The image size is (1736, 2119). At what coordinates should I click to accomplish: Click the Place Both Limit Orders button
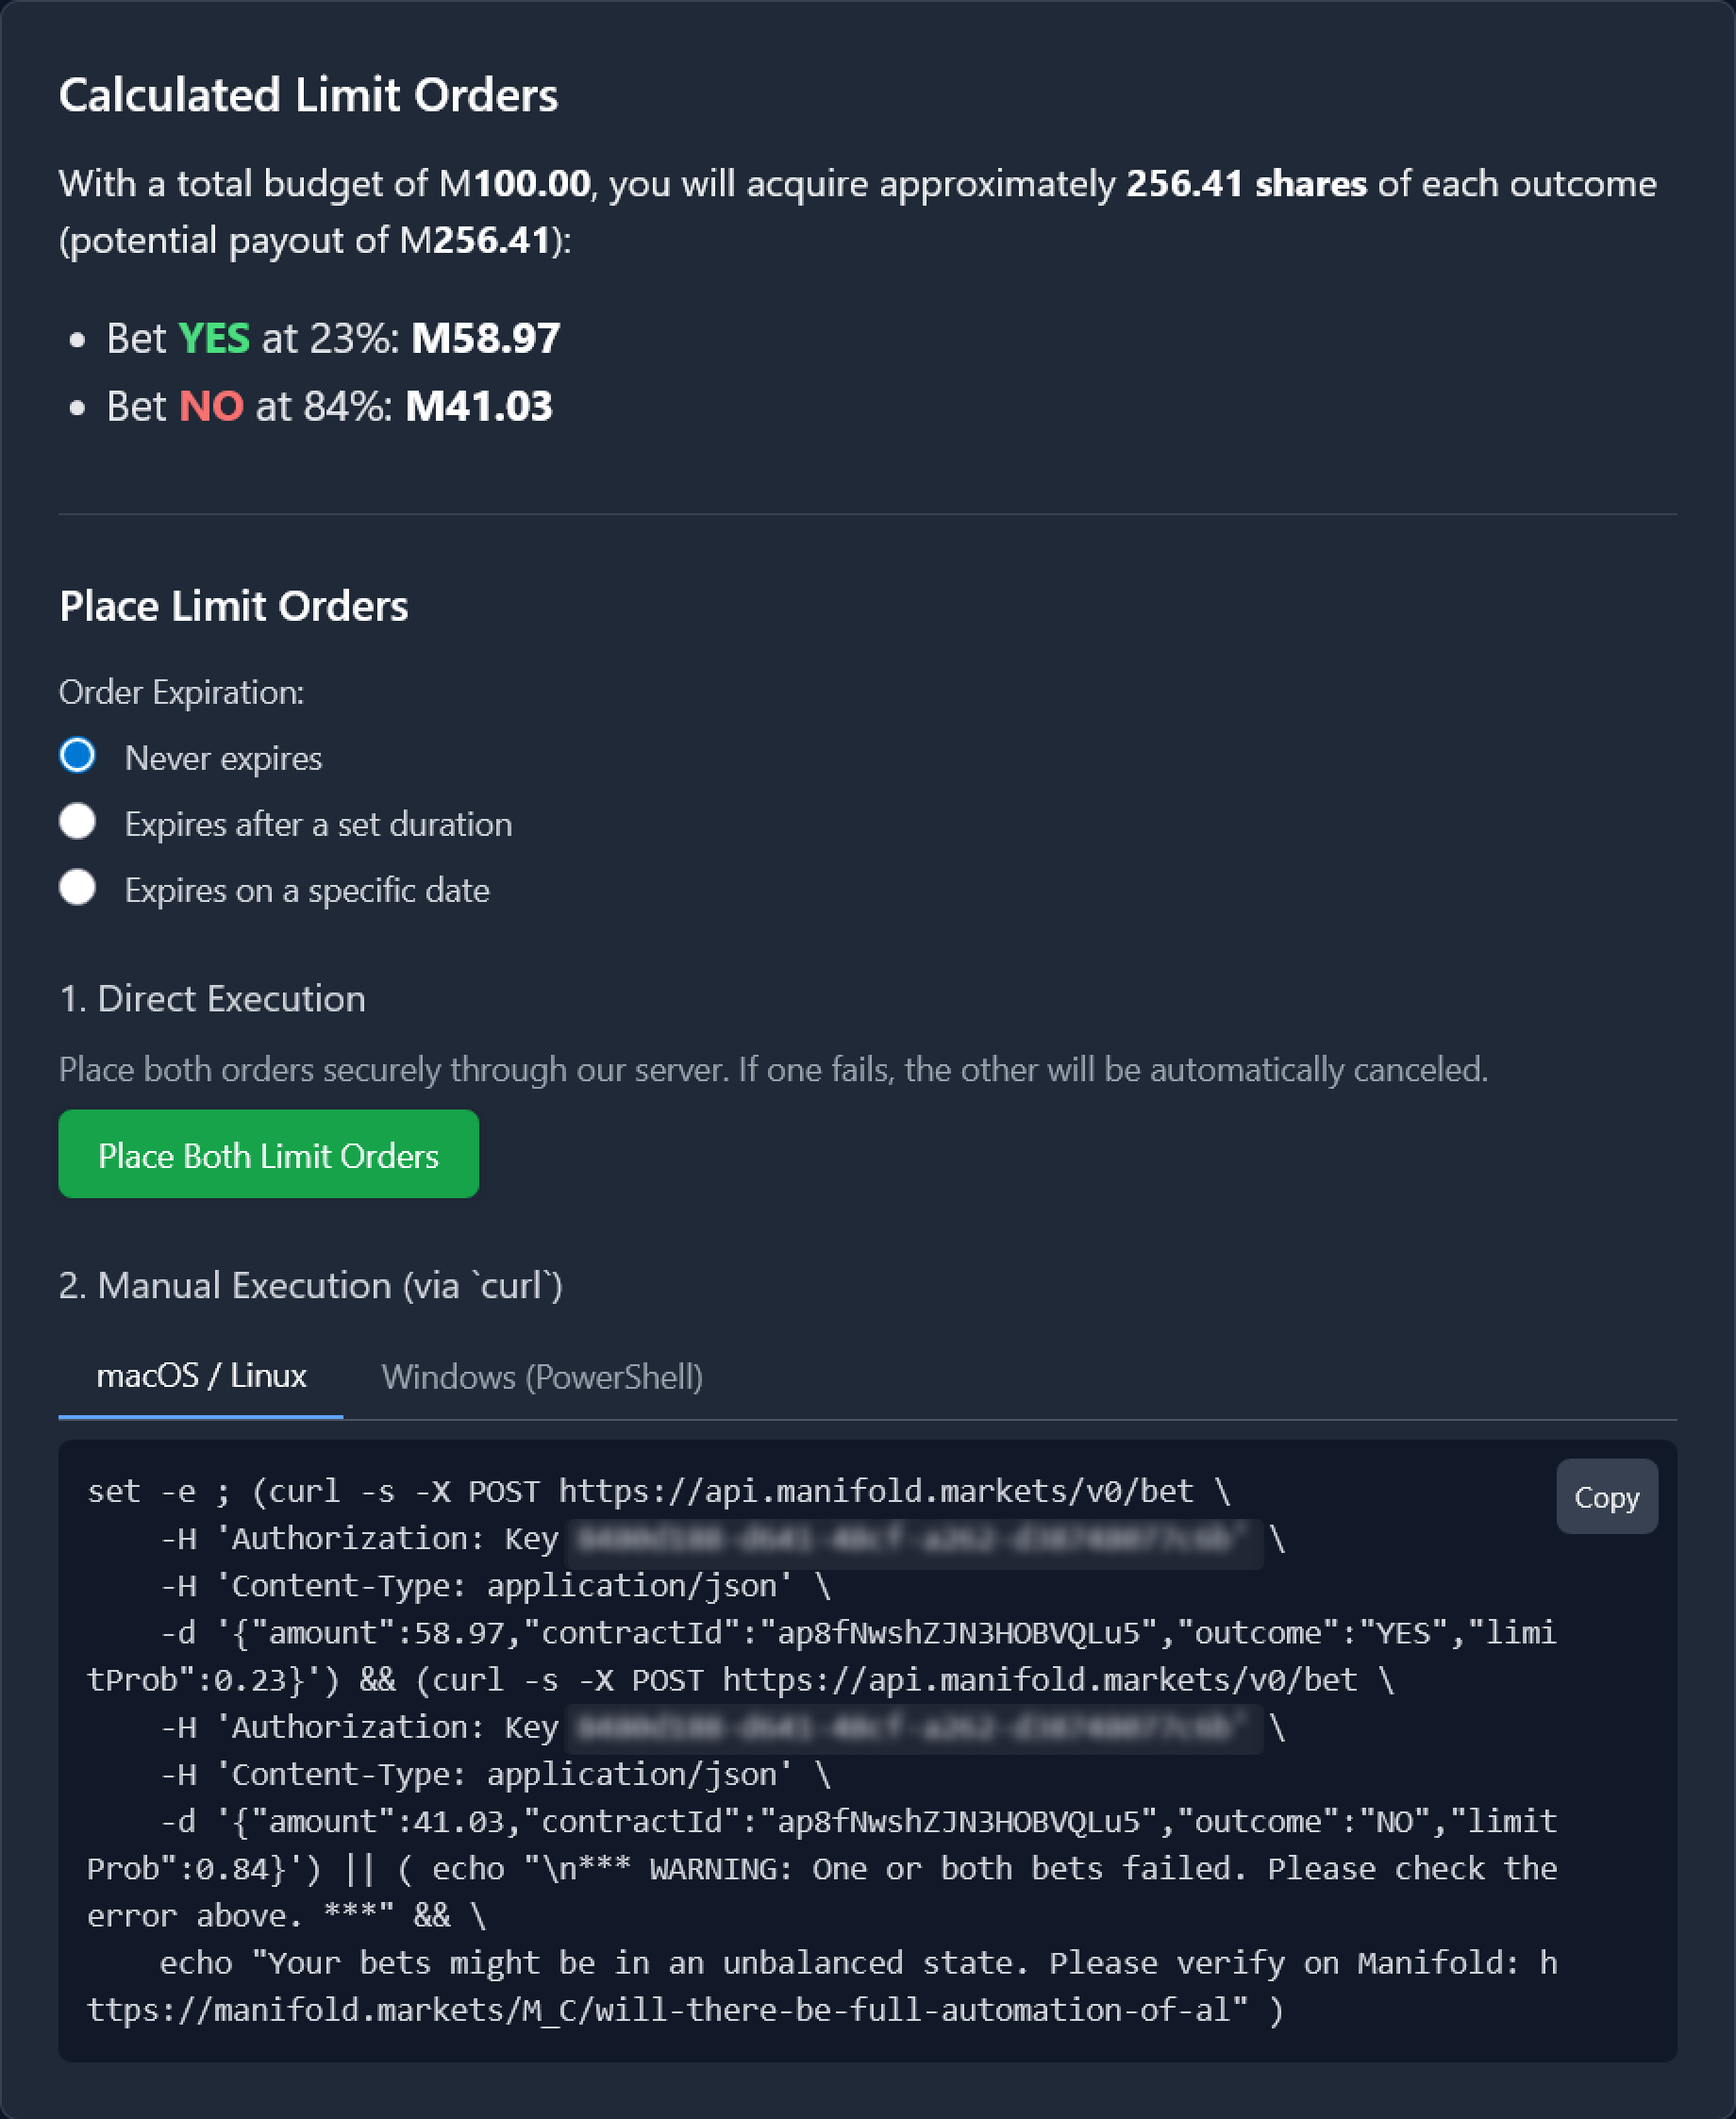[268, 1154]
